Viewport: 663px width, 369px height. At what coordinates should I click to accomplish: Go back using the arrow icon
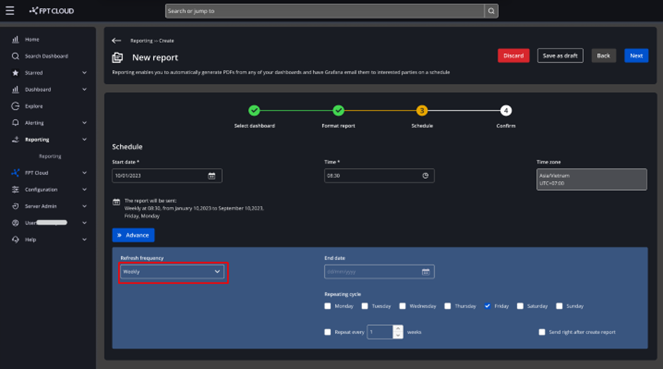[116, 41]
